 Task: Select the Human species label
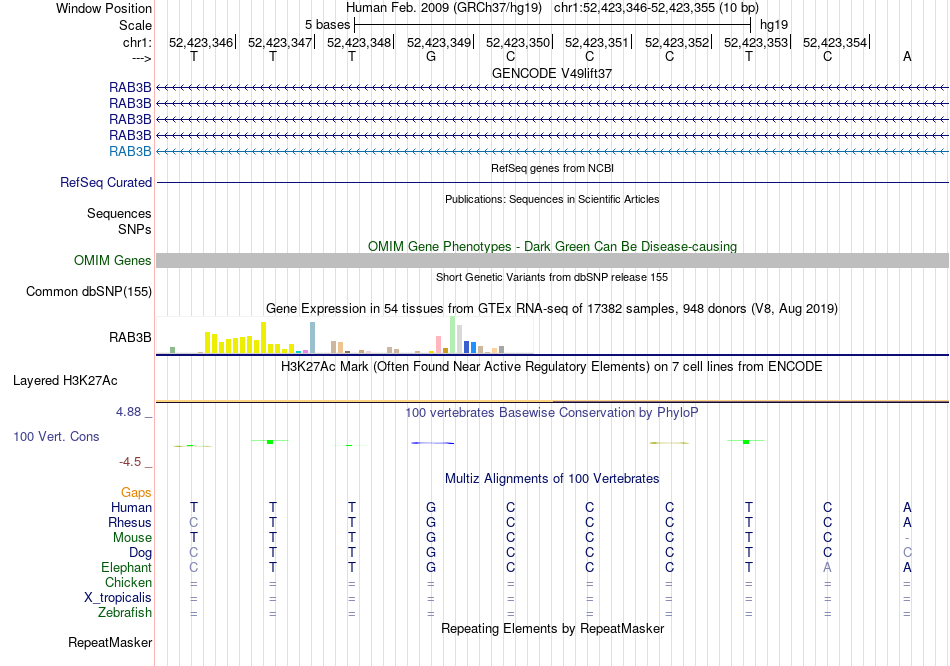click(131, 507)
